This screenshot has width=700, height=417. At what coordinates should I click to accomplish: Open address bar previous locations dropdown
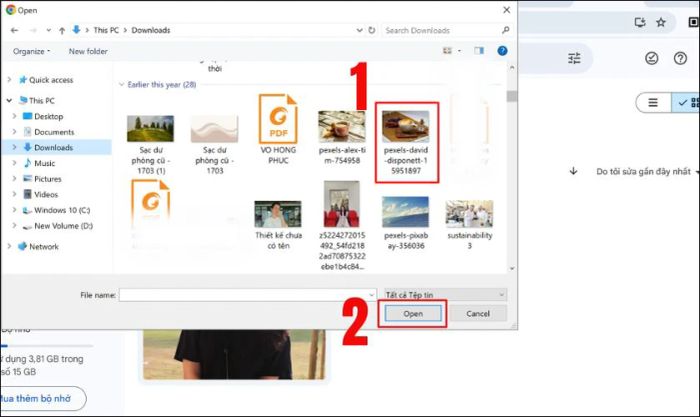[x=359, y=30]
